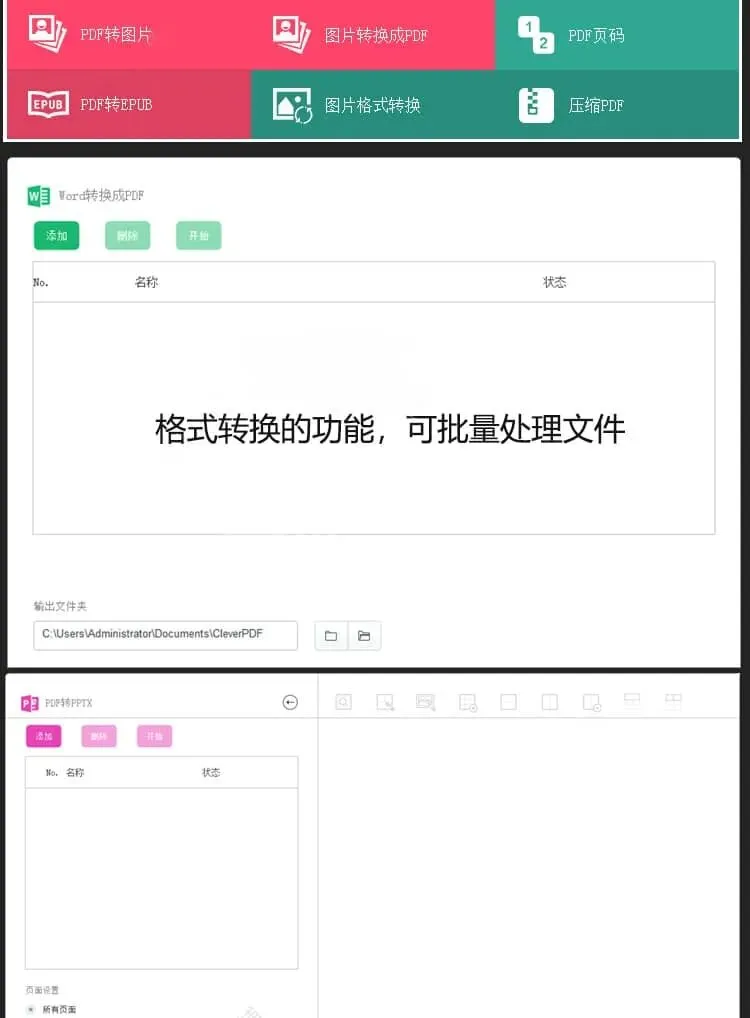Click the single blank page icon in preview toolbar
This screenshot has width=750, height=1018.
pos(508,702)
